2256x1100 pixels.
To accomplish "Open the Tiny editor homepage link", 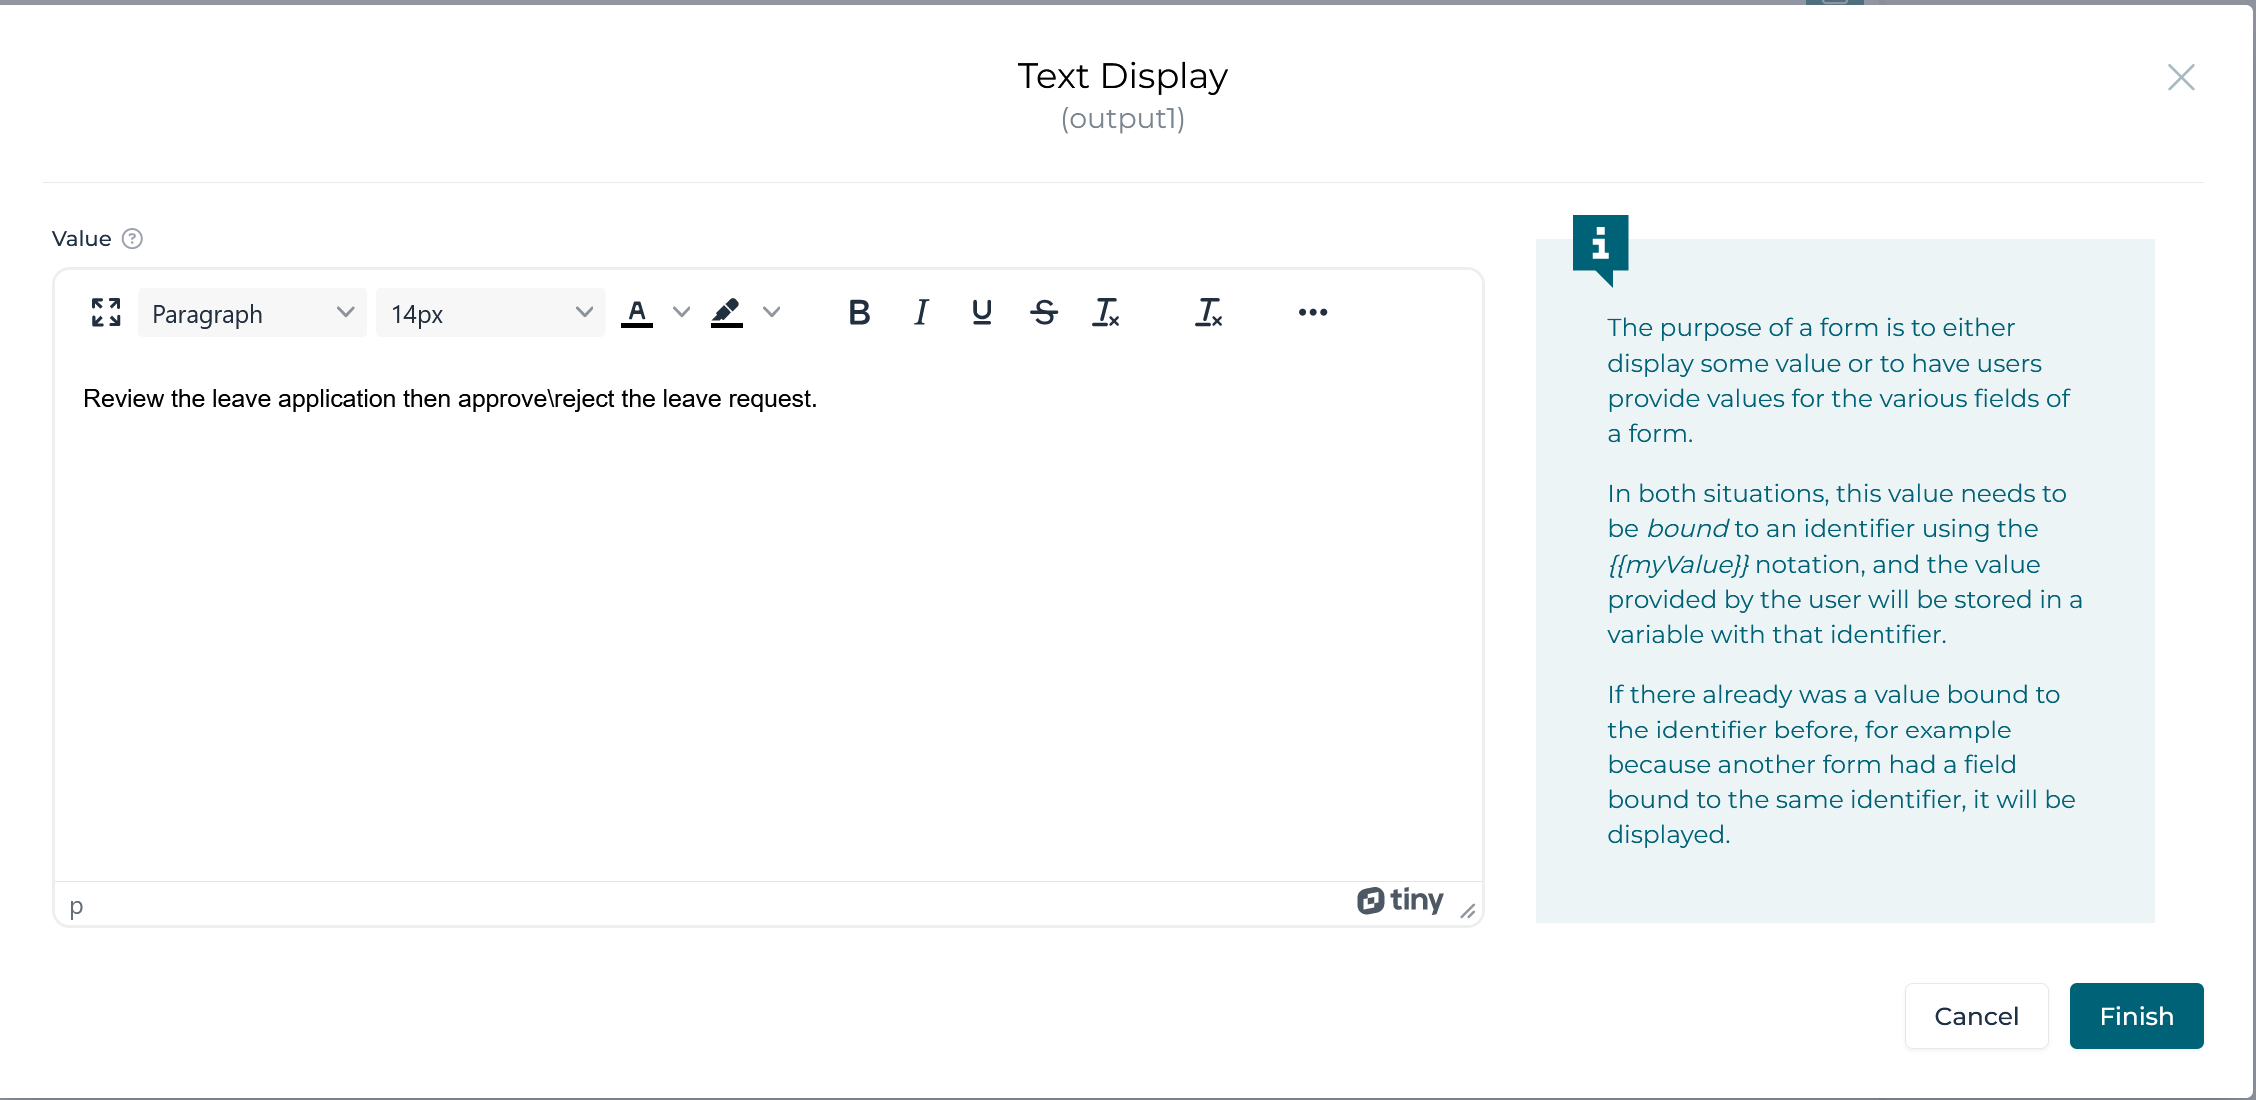I will 1399,900.
